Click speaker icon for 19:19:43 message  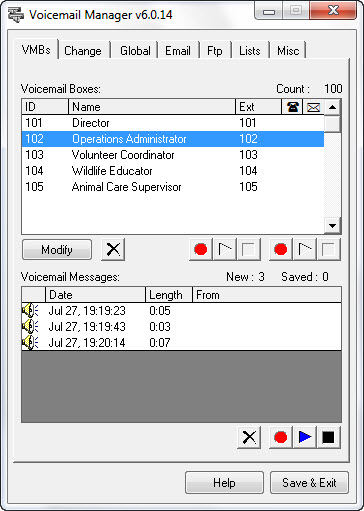[30, 327]
